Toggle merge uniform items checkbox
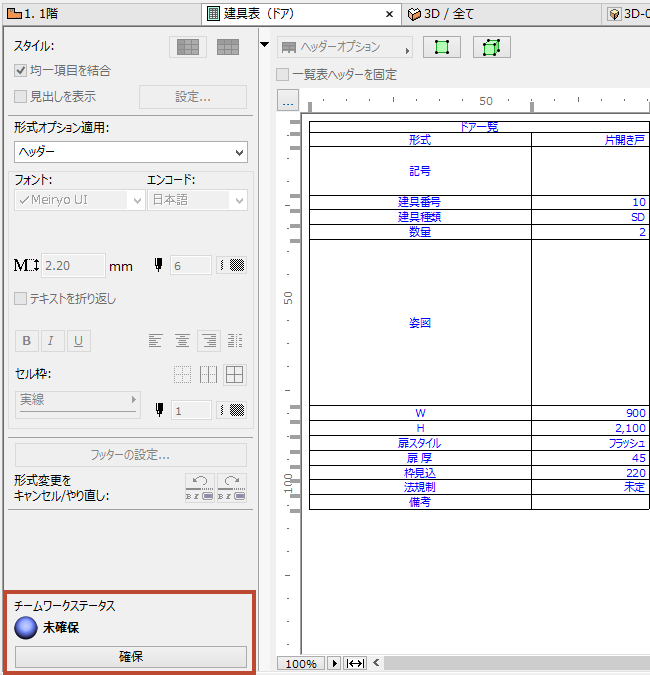The width and height of the screenshot is (650, 675). pos(20,70)
